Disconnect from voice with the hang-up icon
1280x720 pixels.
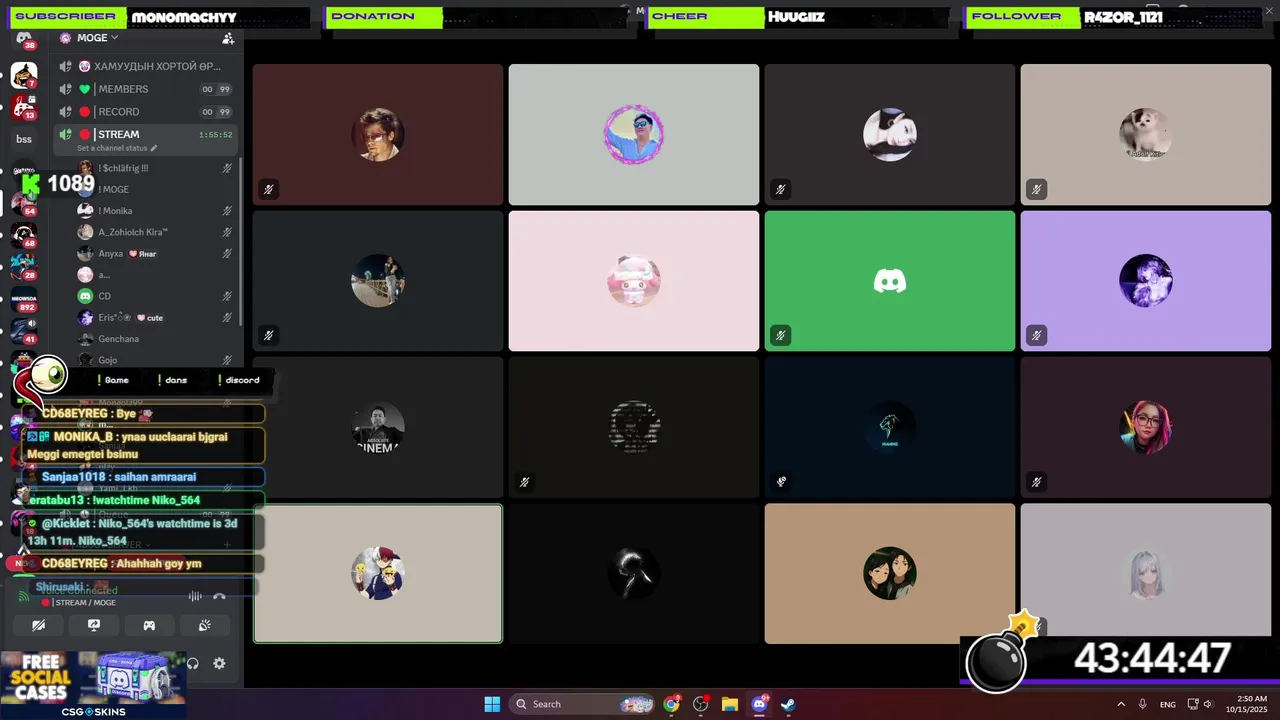click(219, 596)
